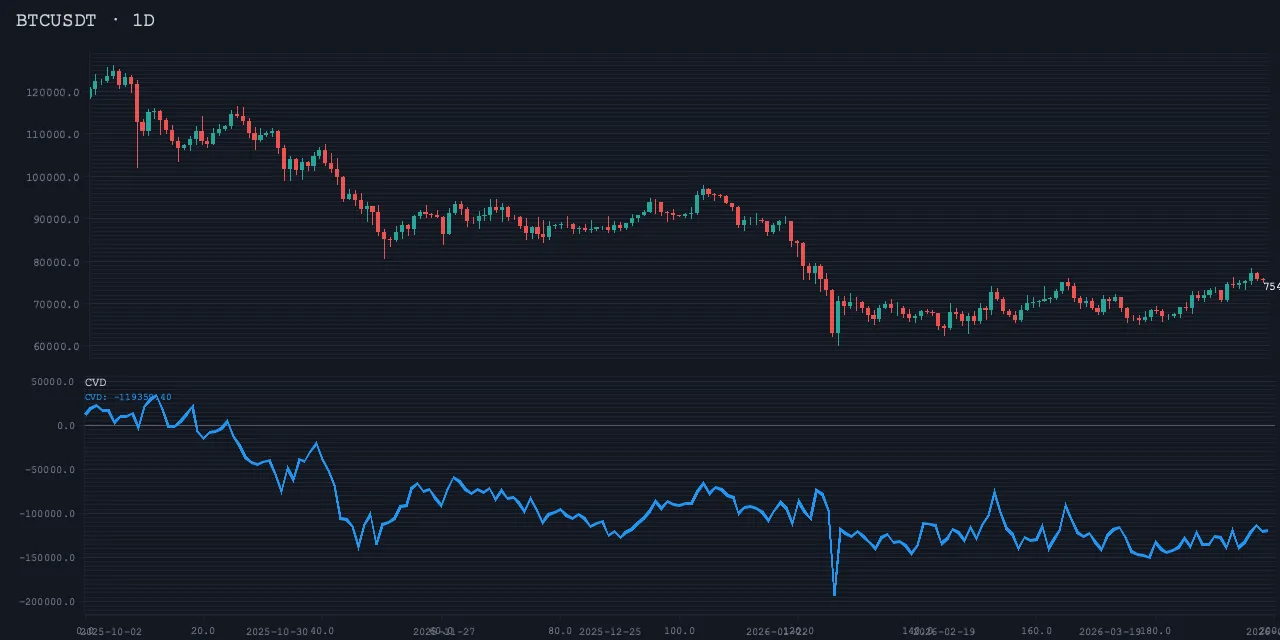Click the 2026-03-19 date label
The height and width of the screenshot is (640, 1280).
click(x=1110, y=631)
